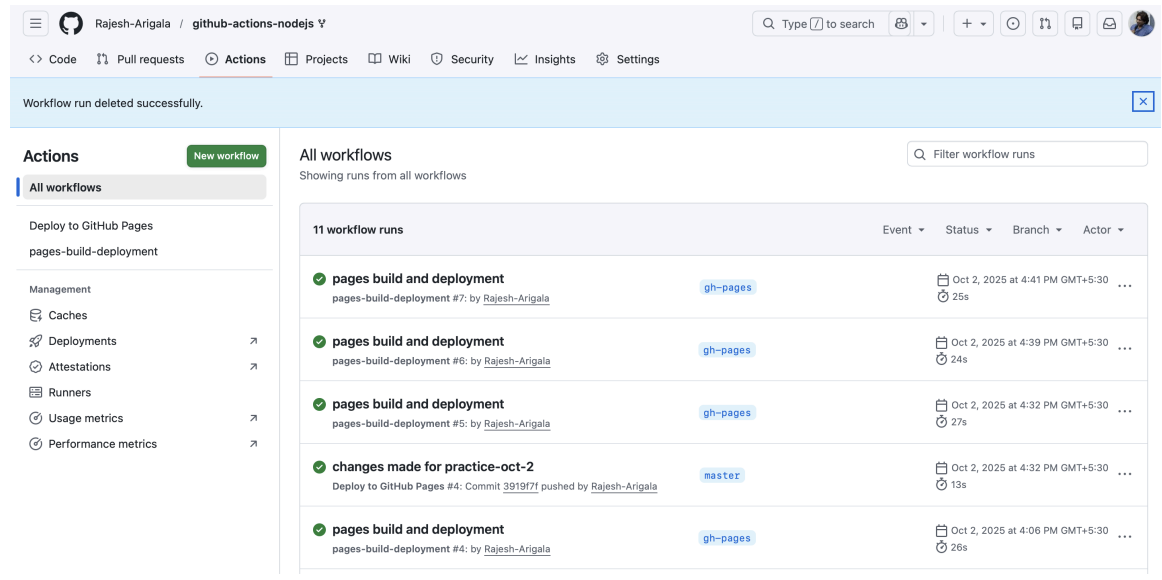Dismiss the workflow deleted banner
Image resolution: width=1162 pixels, height=580 pixels.
click(1143, 102)
